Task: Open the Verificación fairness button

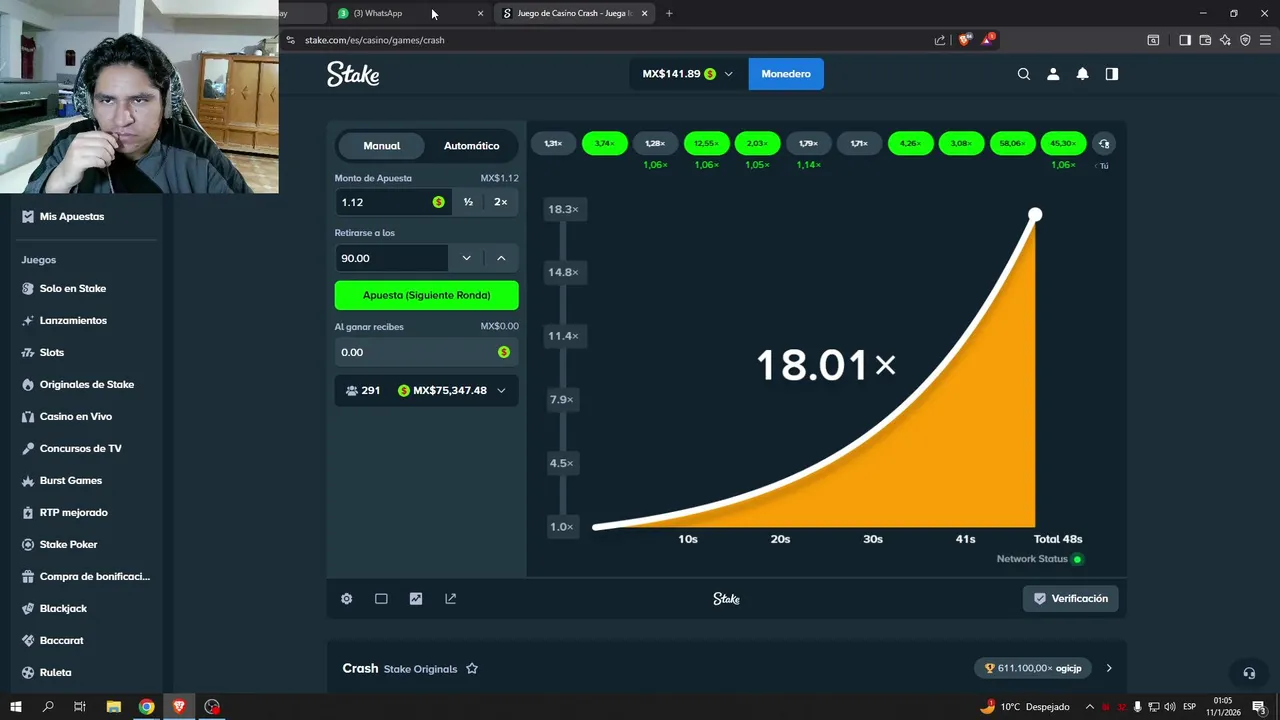Action: [x=1070, y=599]
